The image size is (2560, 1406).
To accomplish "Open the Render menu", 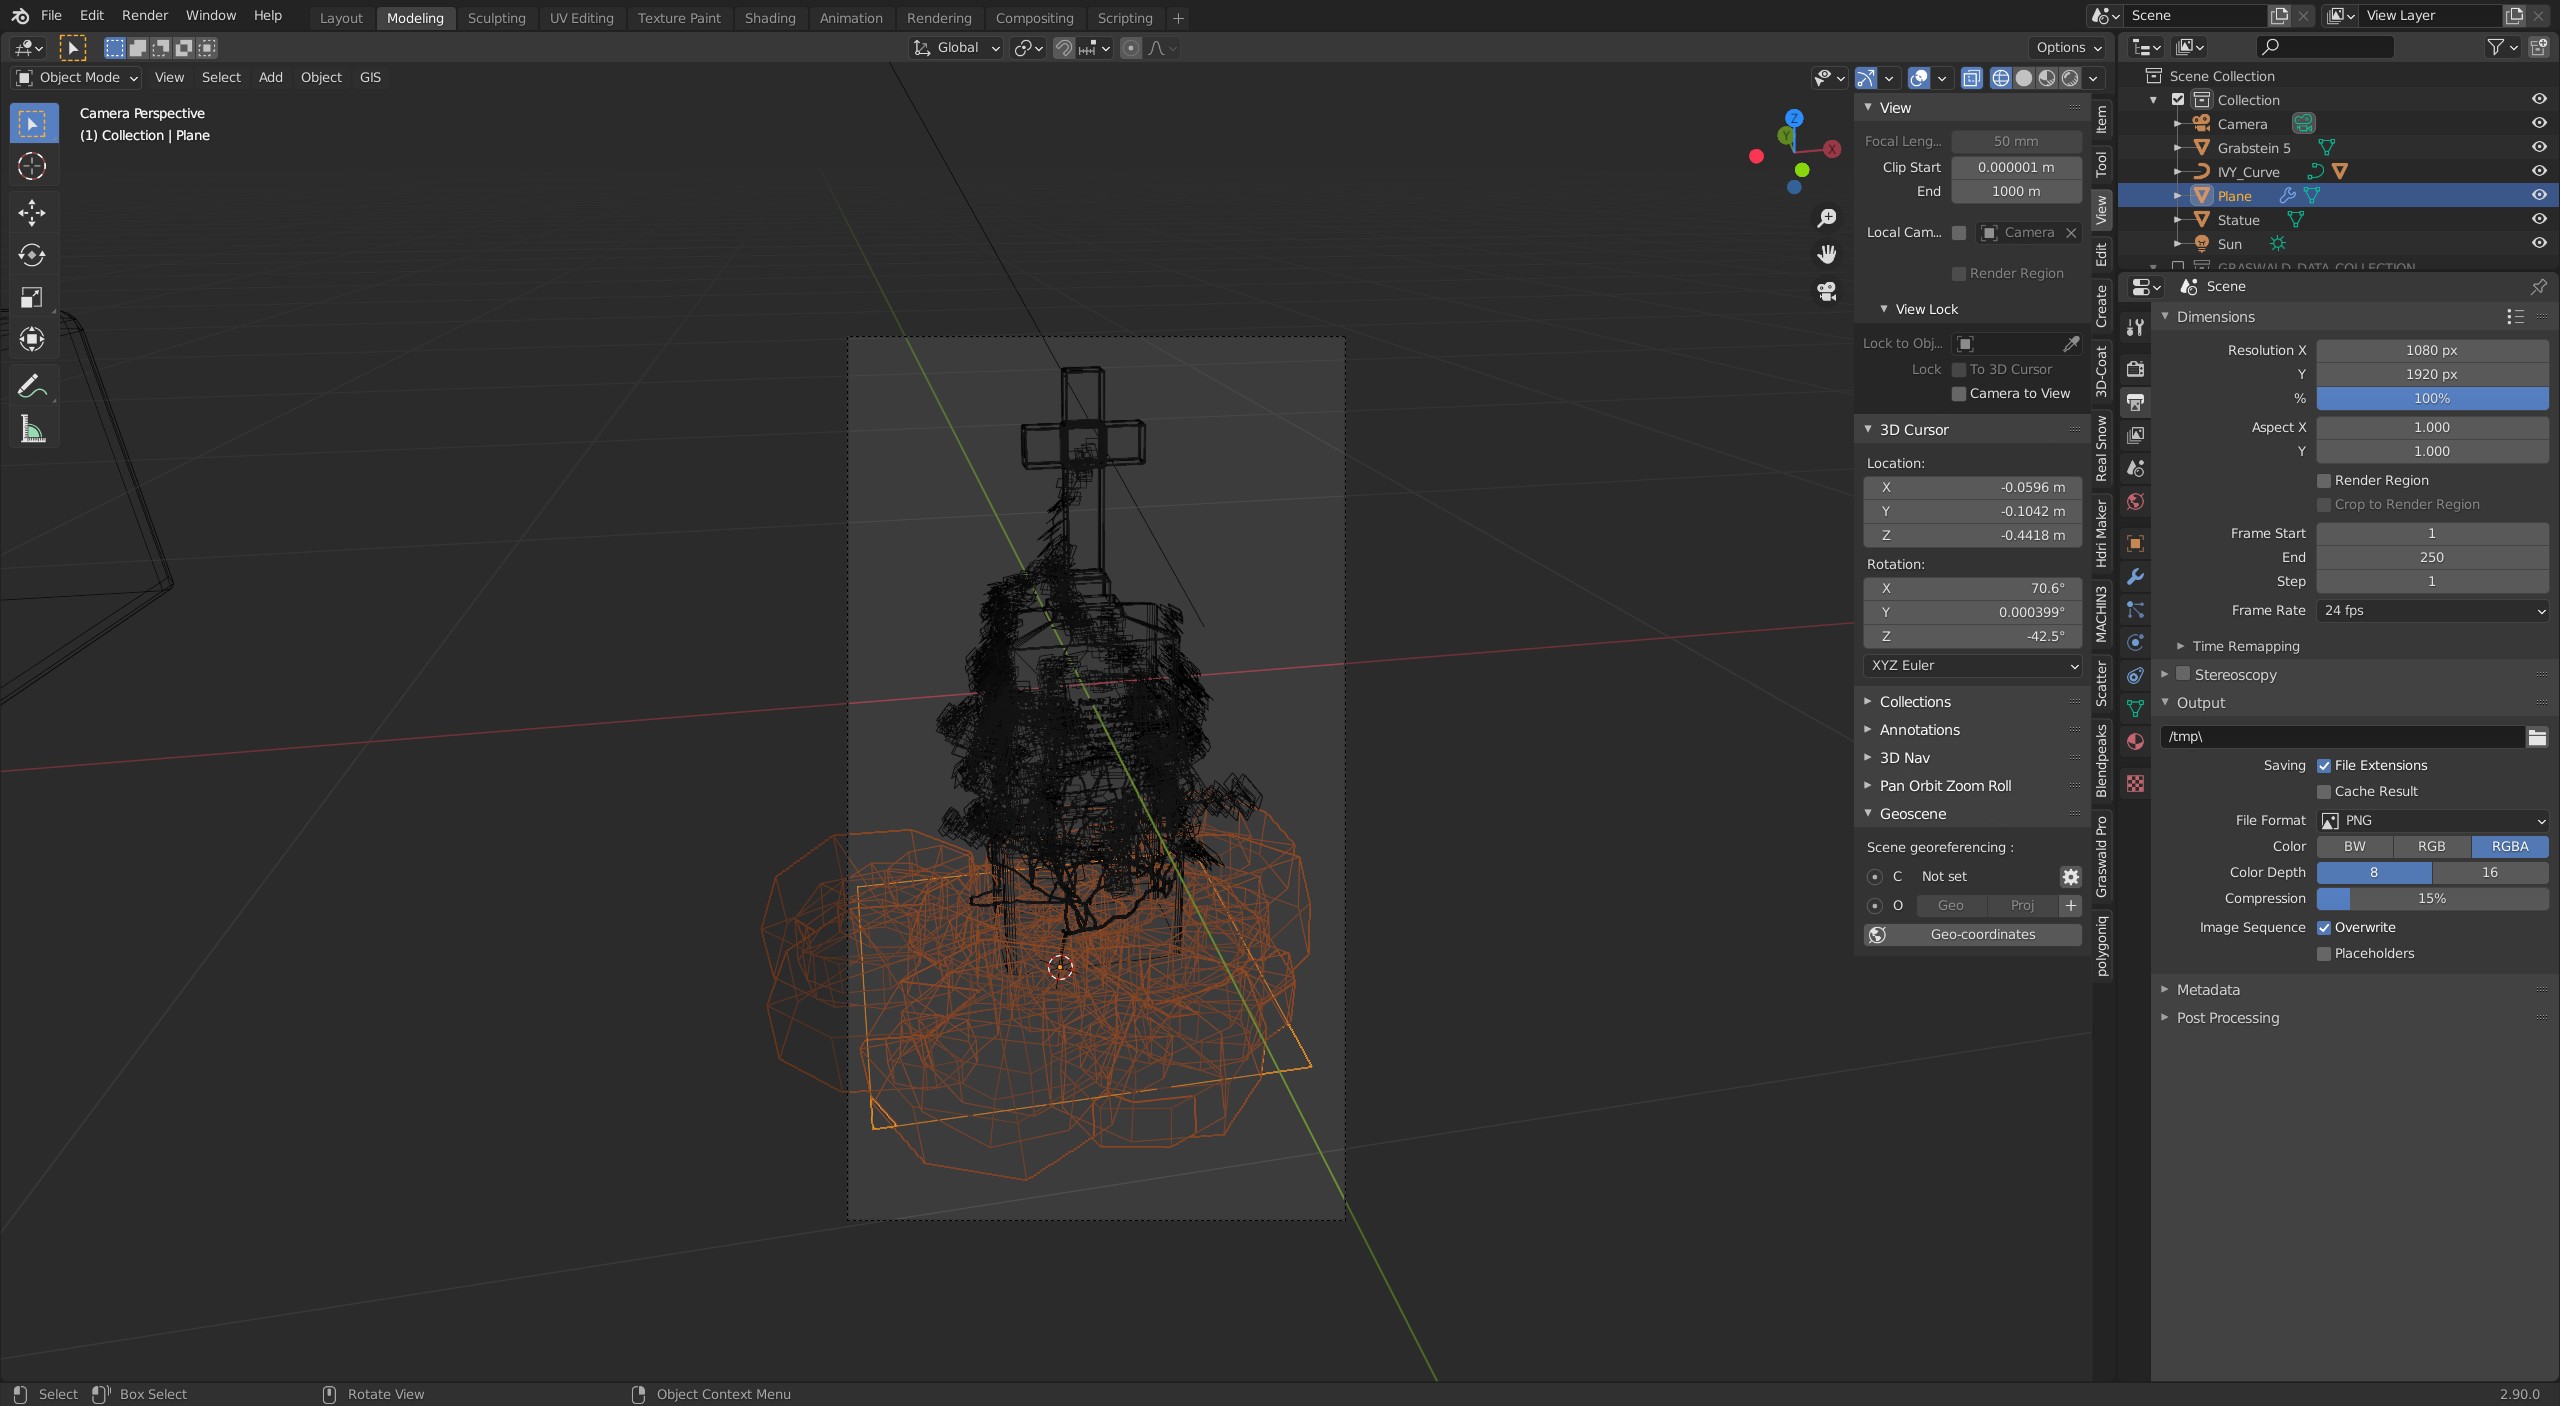I will [x=145, y=16].
